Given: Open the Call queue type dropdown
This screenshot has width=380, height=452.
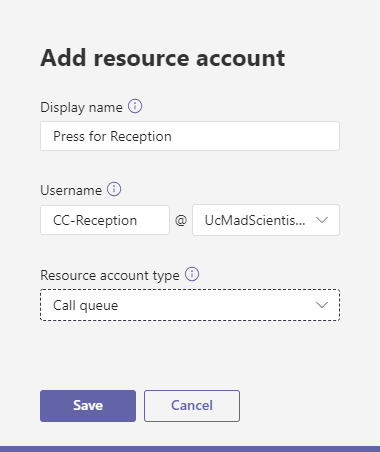Looking at the screenshot, I should pos(190,305).
